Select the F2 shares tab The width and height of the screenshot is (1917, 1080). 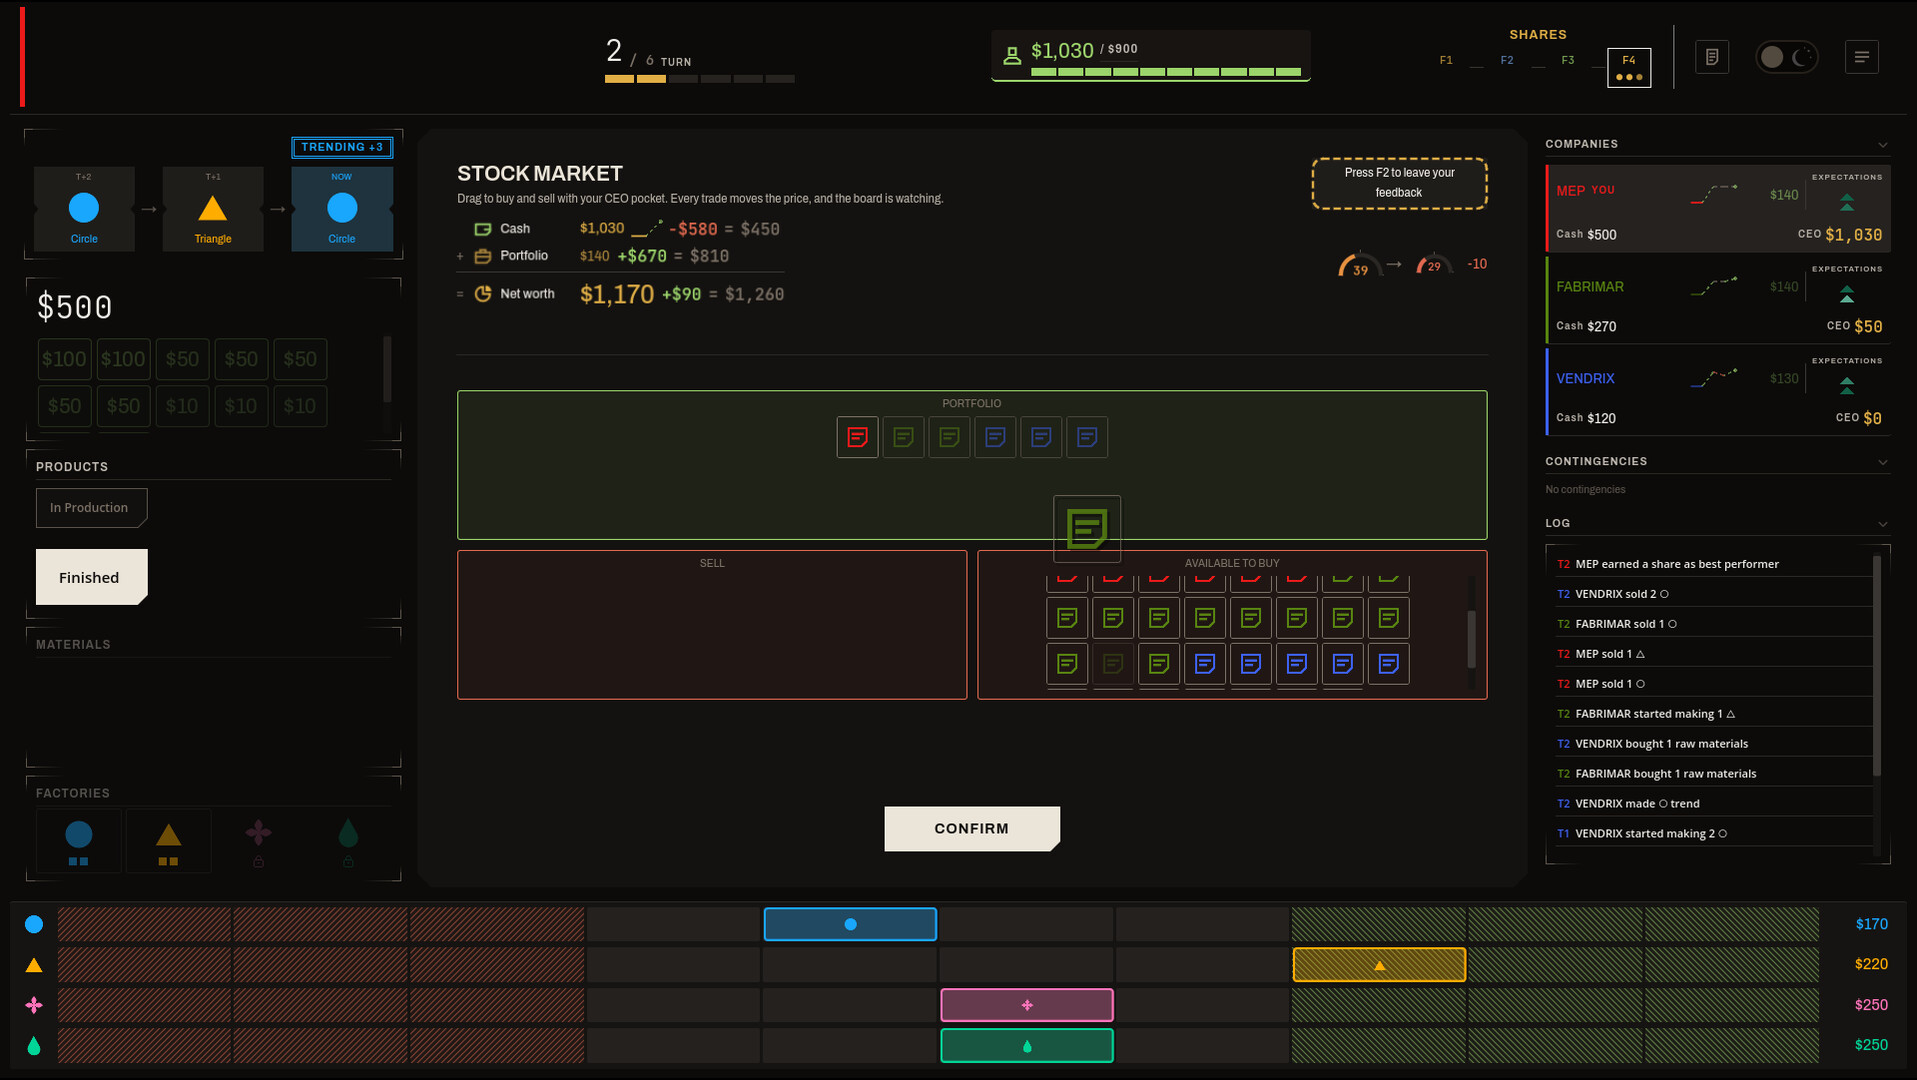[x=1507, y=60]
